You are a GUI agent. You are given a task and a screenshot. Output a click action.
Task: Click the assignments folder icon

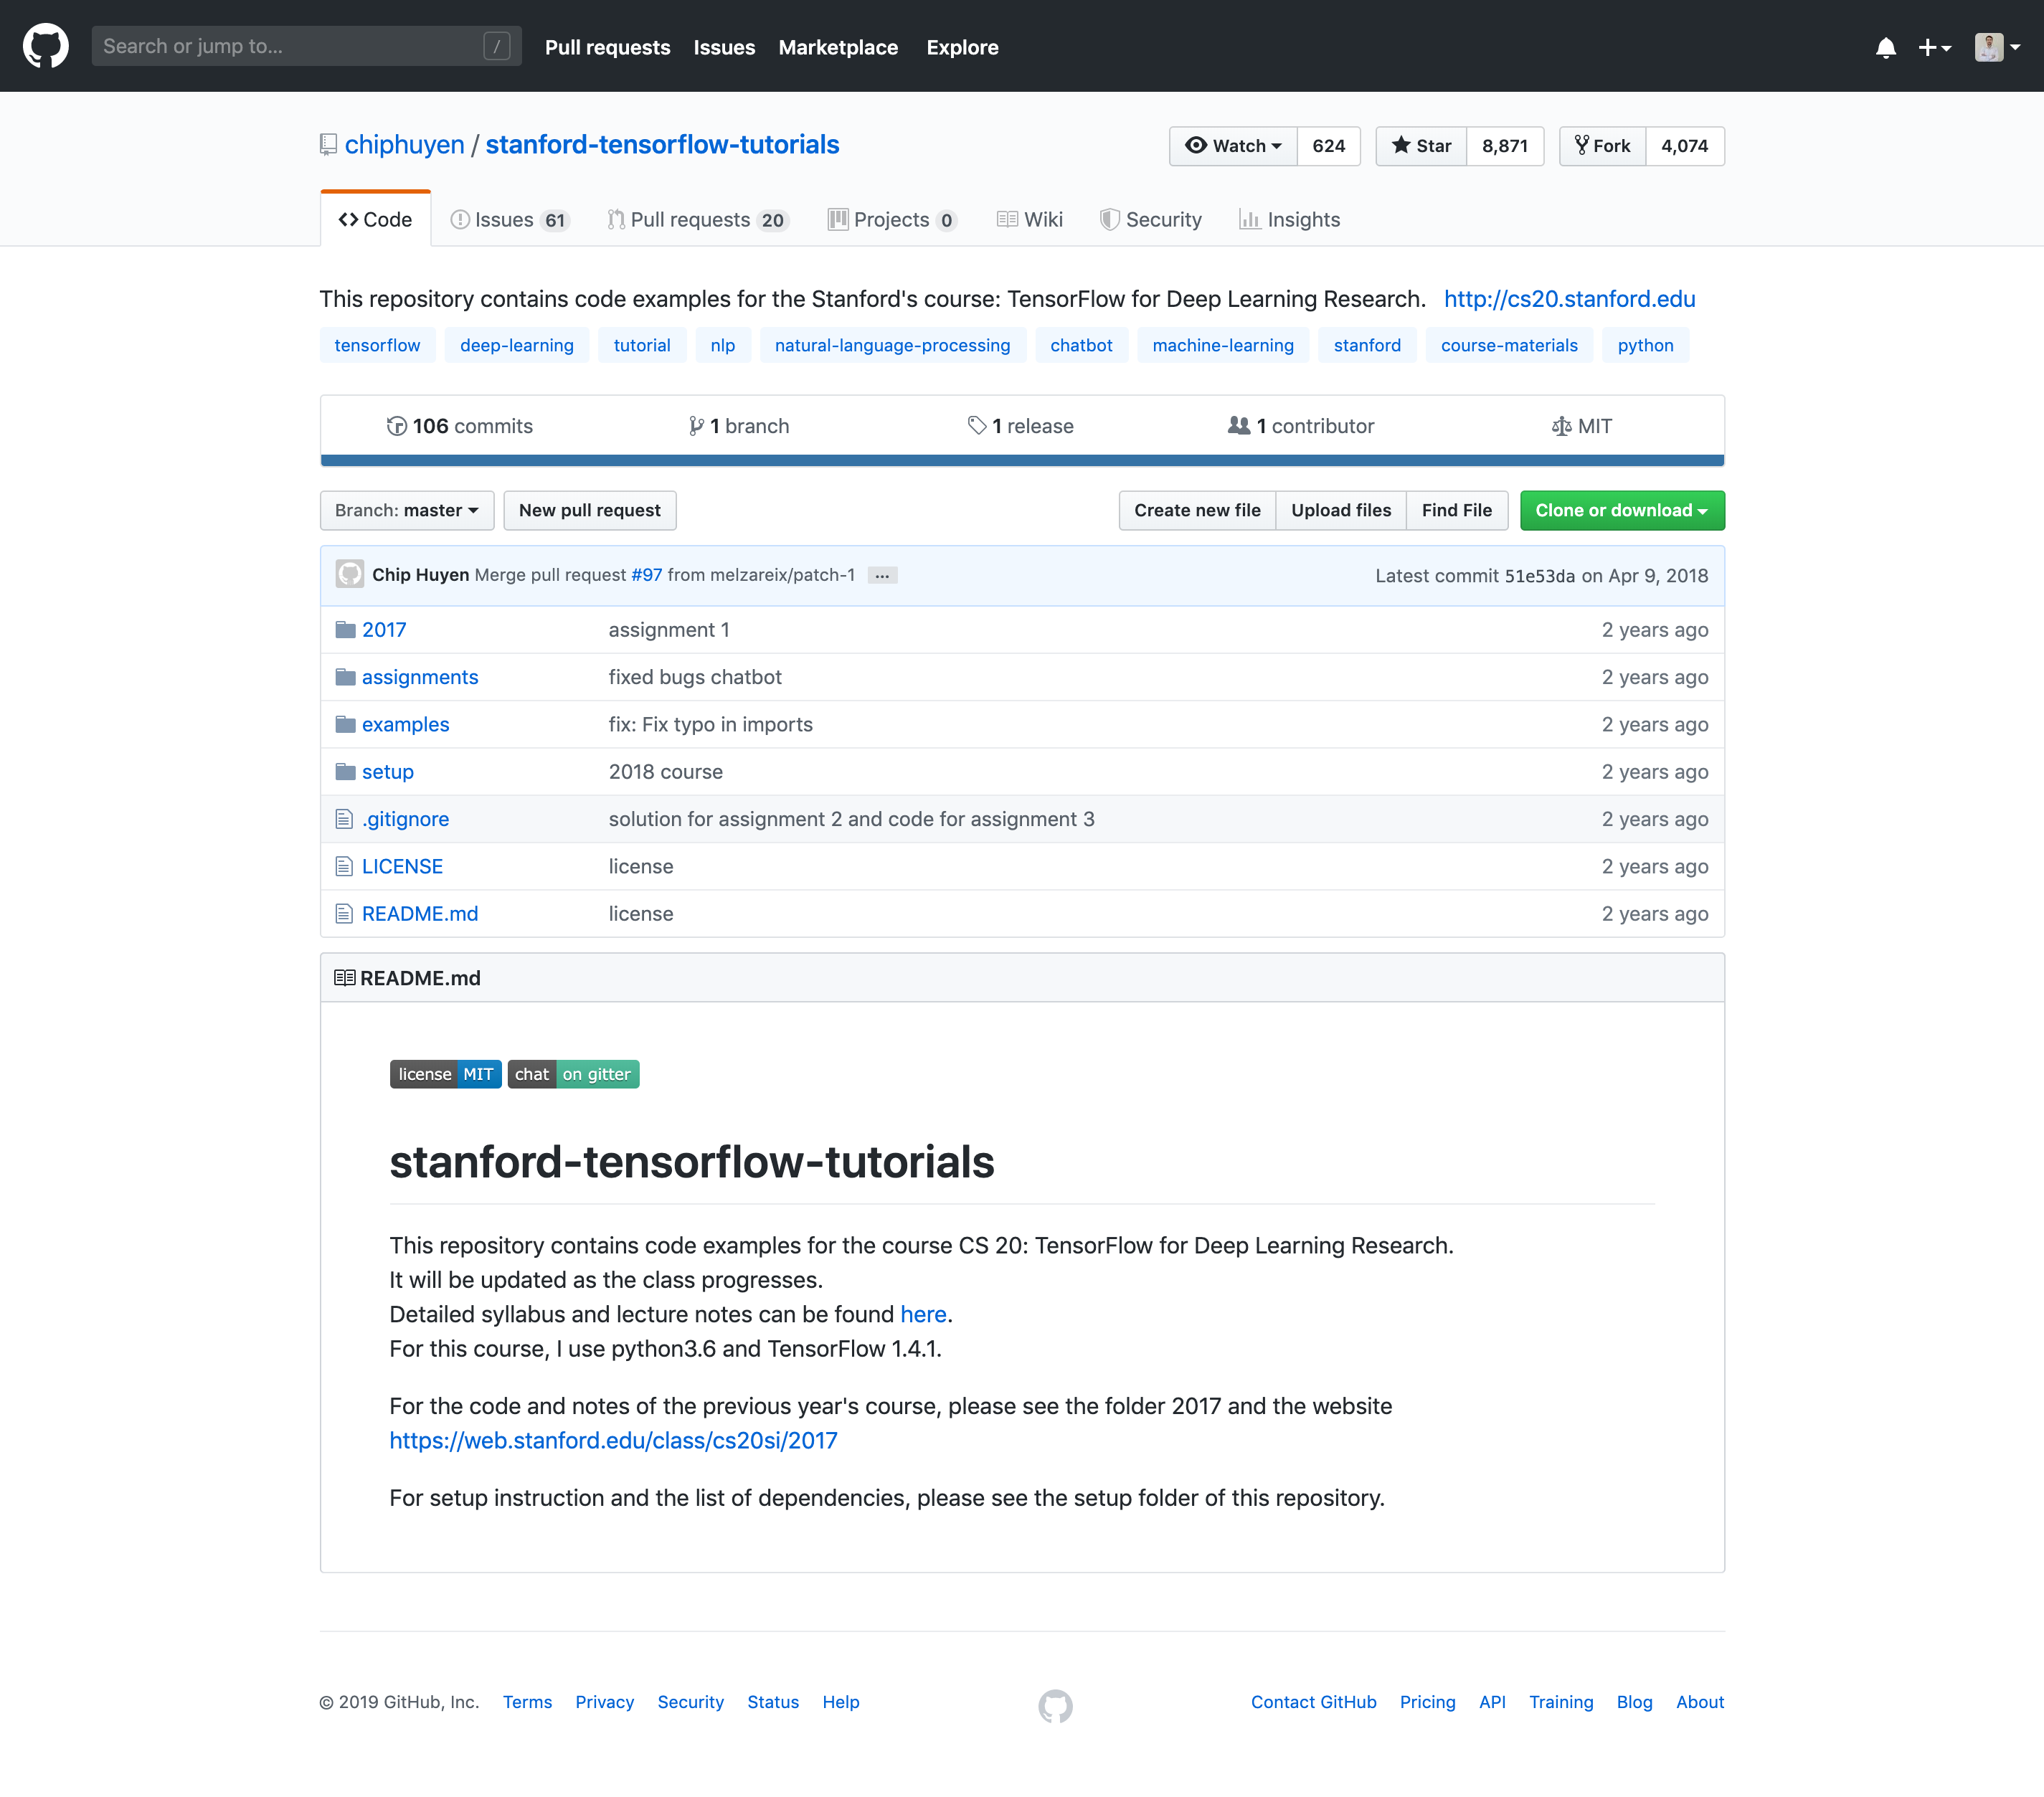[345, 677]
